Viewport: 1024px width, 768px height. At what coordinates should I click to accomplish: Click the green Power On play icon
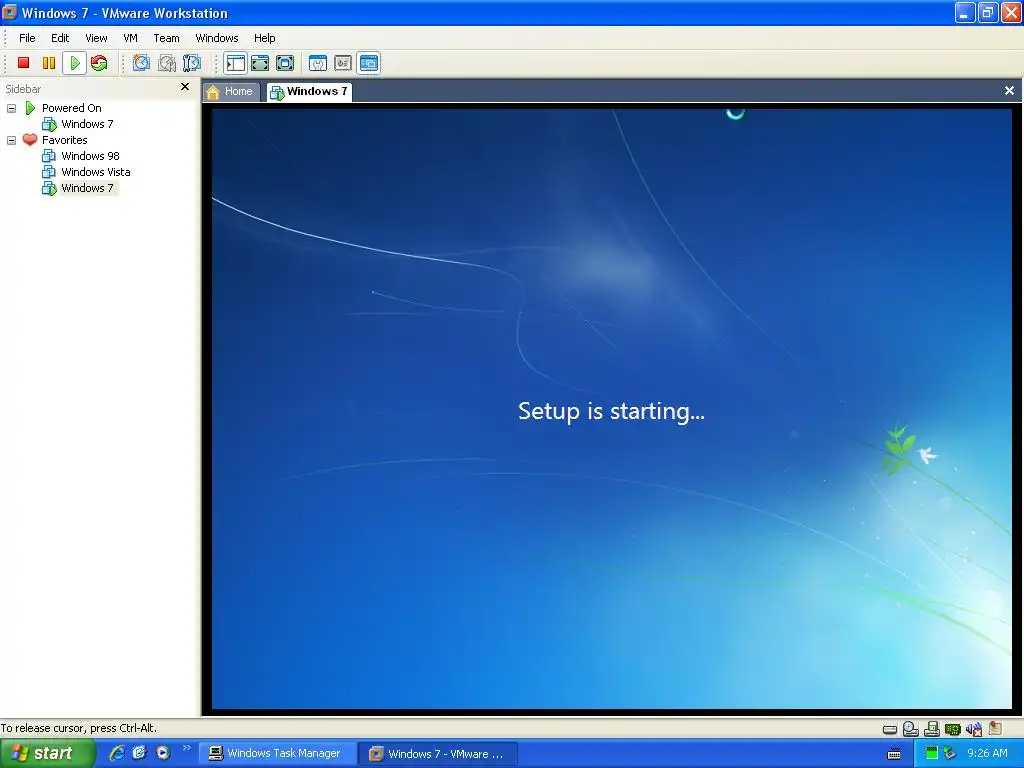[74, 63]
